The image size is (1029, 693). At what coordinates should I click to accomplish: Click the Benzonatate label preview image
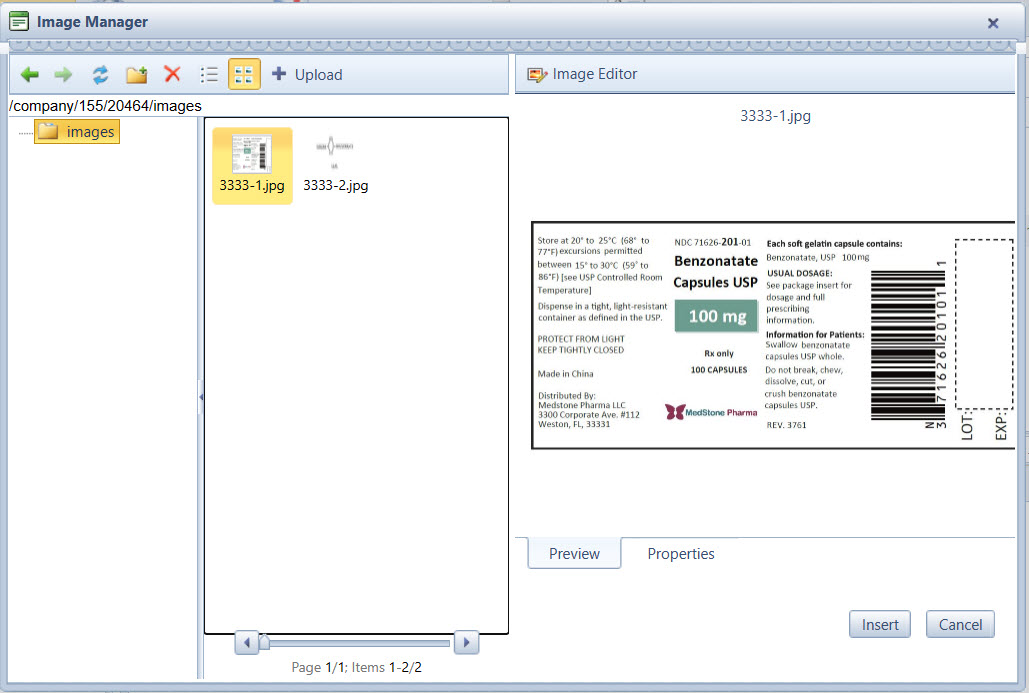[x=773, y=335]
